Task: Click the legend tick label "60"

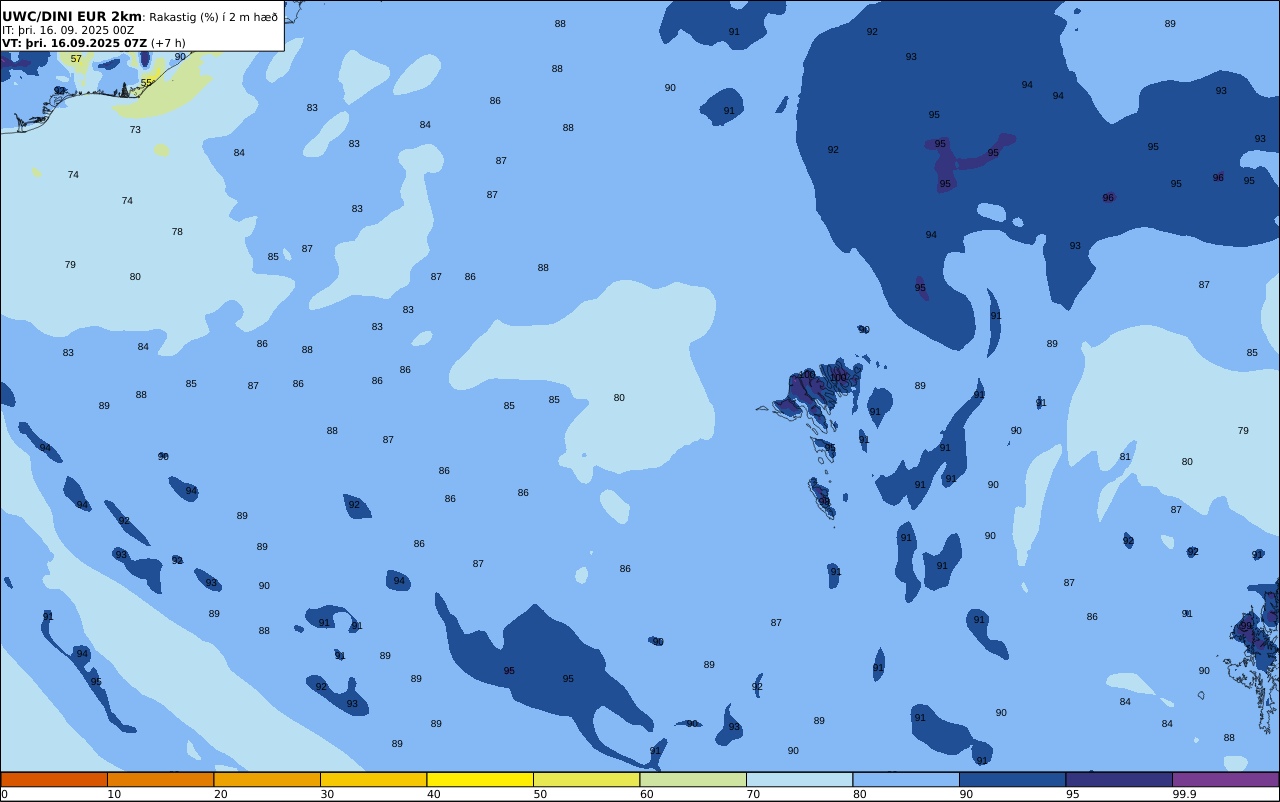Action: [x=646, y=794]
